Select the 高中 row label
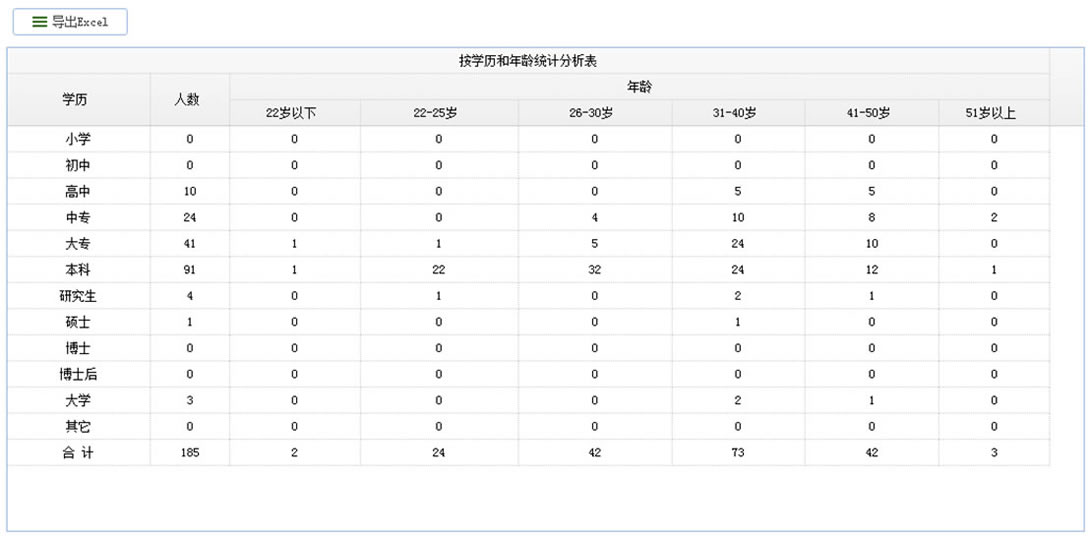This screenshot has height=539, width=1090. pyautogui.click(x=78, y=191)
